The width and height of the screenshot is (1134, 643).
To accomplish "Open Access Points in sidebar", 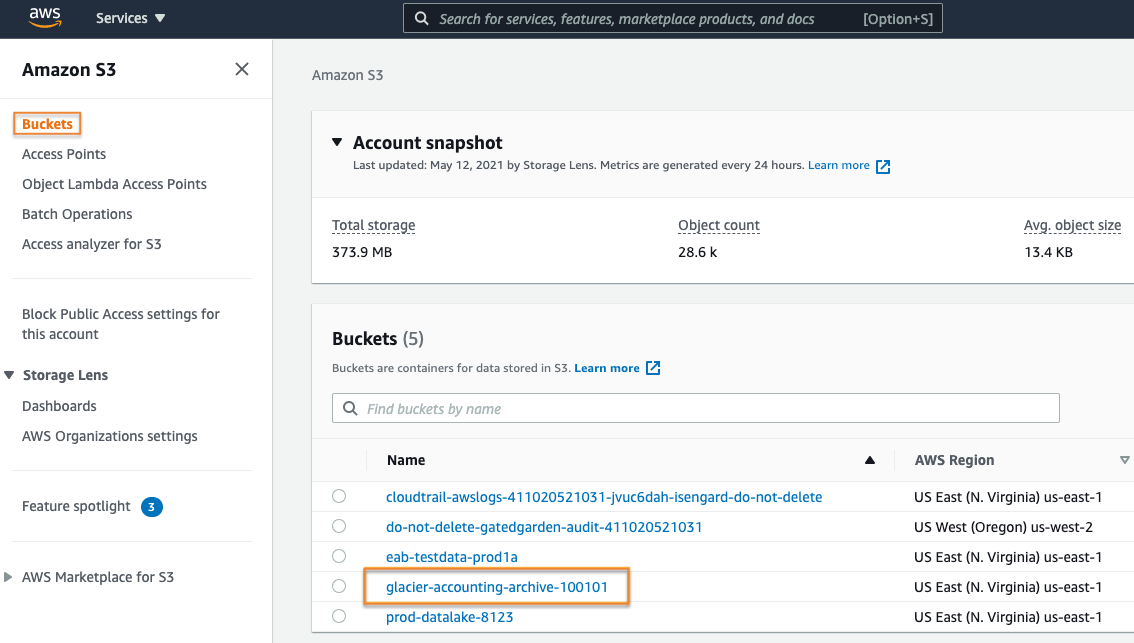I will (x=64, y=154).
